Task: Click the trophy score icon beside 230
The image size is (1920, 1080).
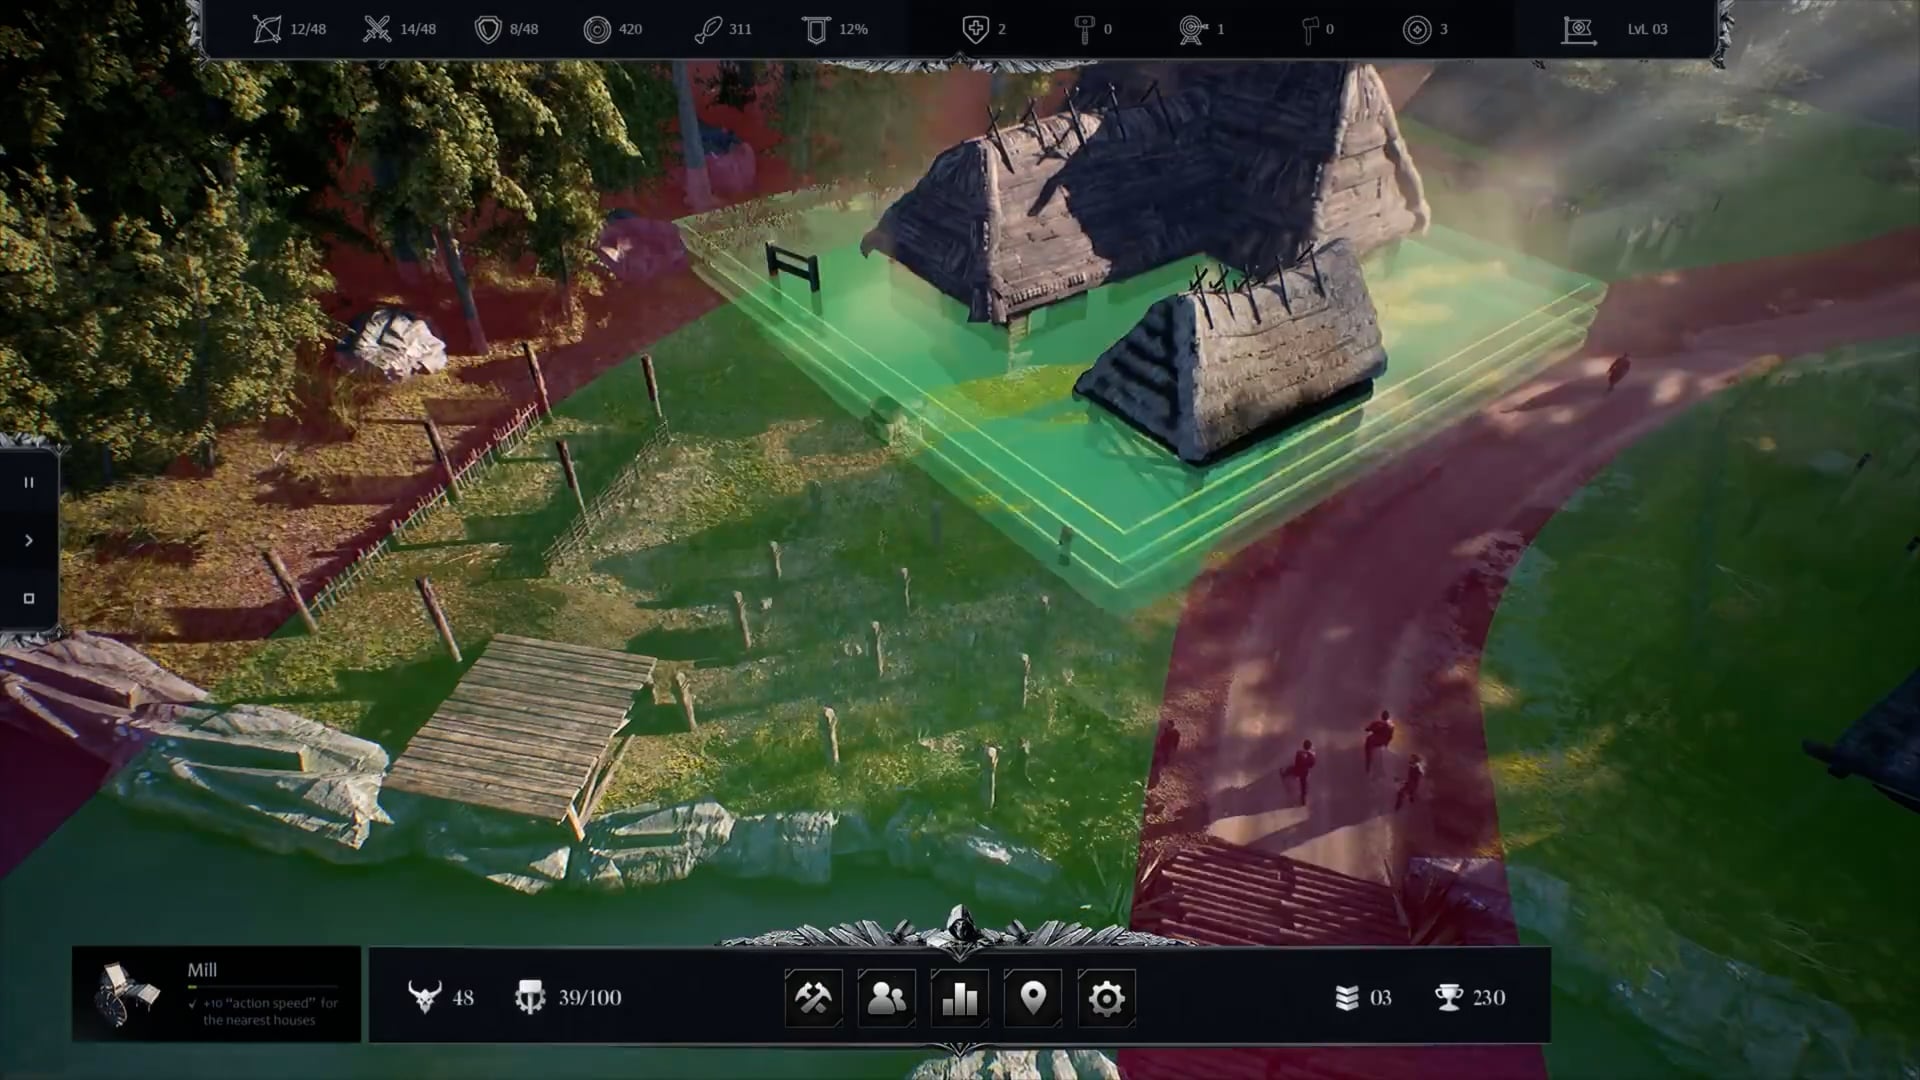Action: click(1448, 997)
